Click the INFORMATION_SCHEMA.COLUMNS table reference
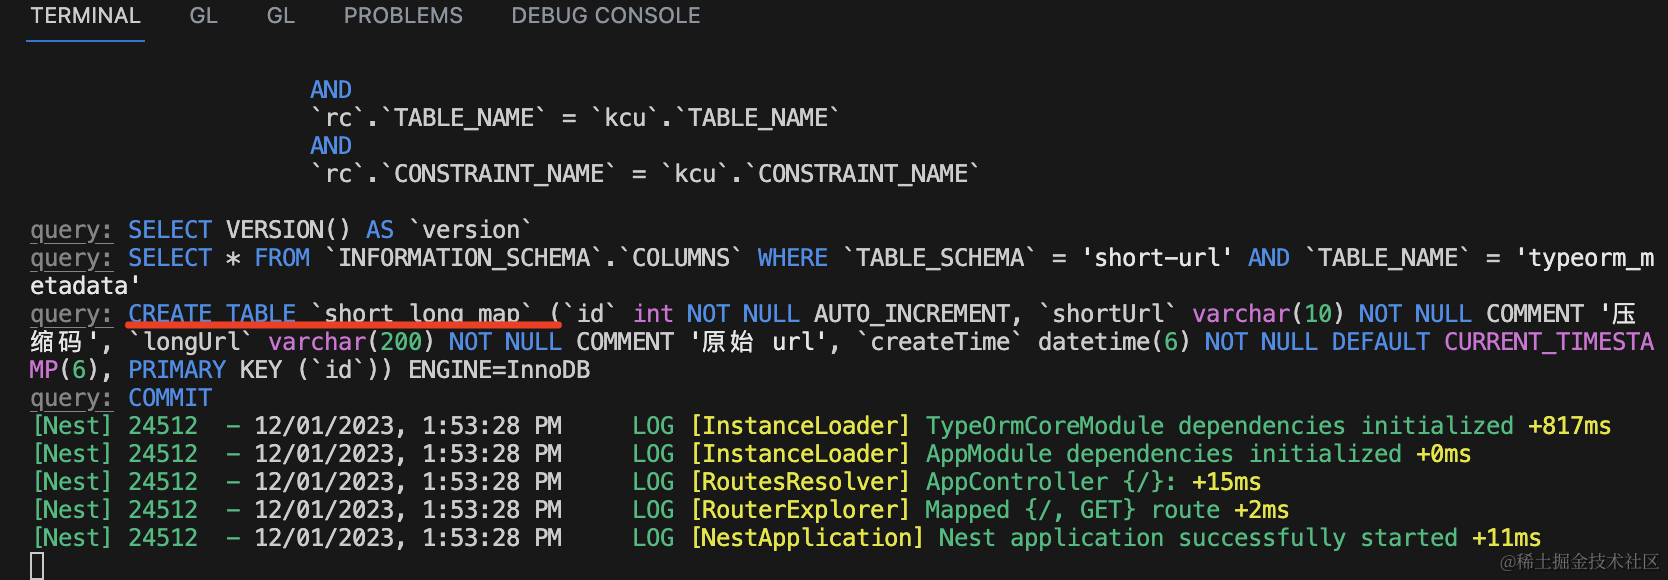 point(535,258)
